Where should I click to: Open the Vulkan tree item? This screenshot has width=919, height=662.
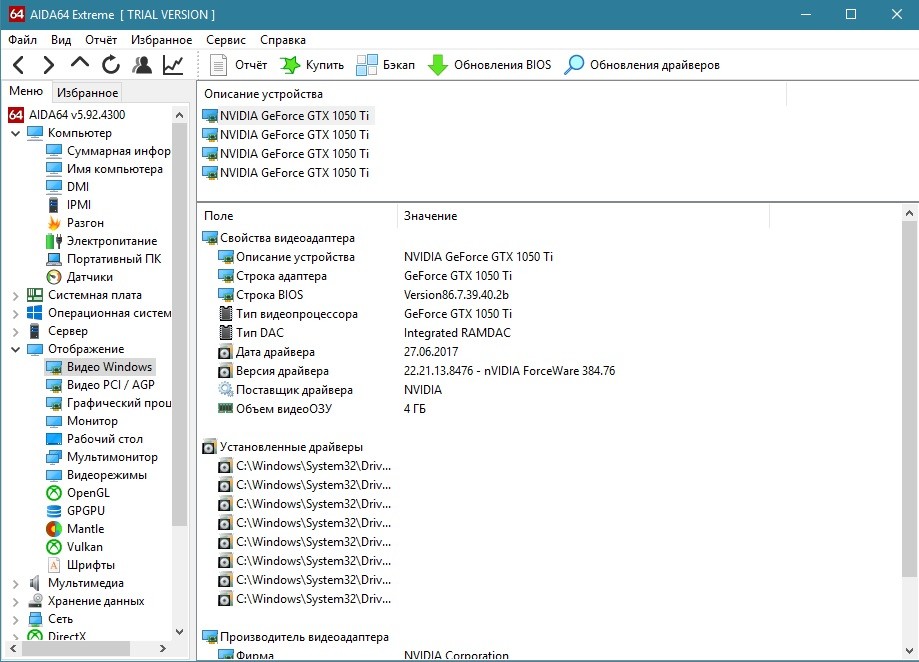[x=74, y=547]
